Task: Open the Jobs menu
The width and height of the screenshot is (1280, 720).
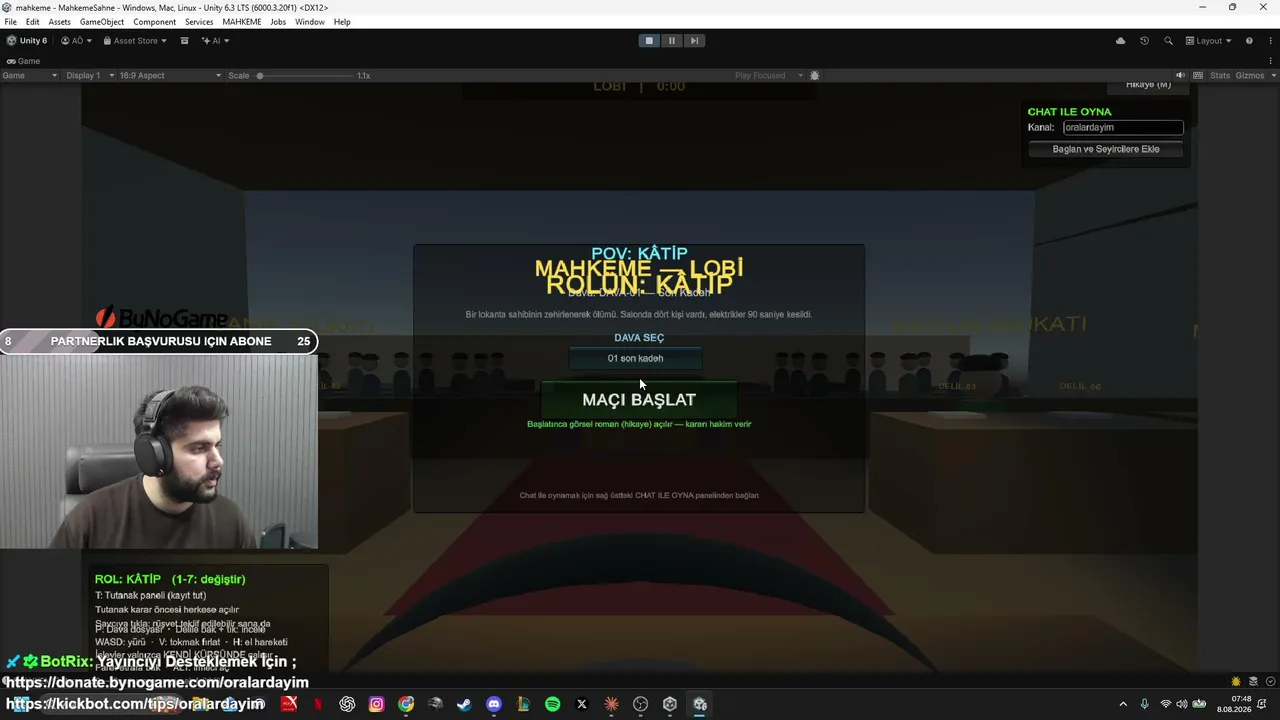Action: coord(278,22)
